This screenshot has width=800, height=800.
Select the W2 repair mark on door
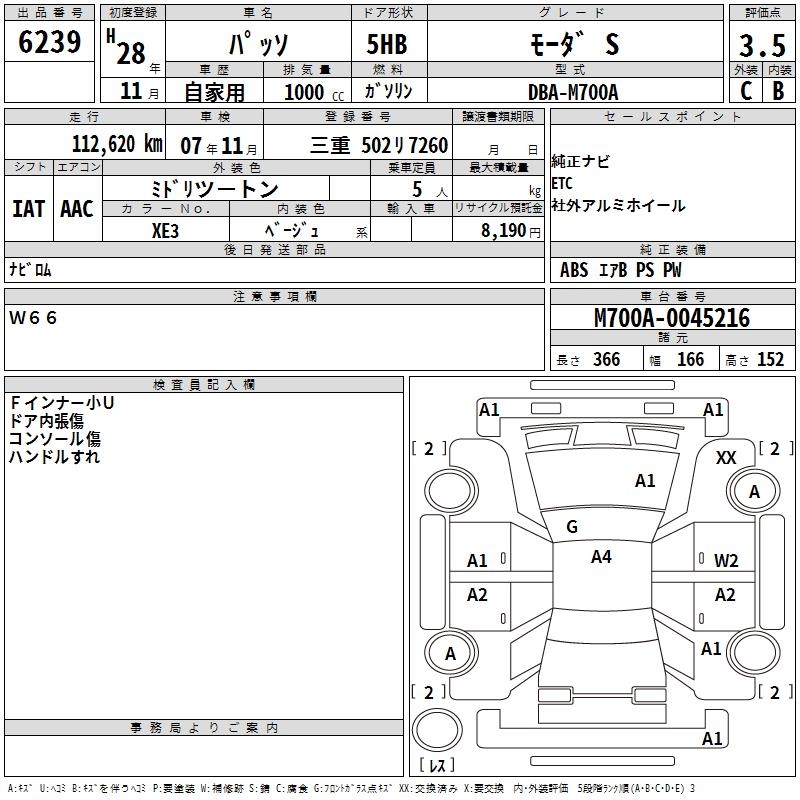pos(726,561)
